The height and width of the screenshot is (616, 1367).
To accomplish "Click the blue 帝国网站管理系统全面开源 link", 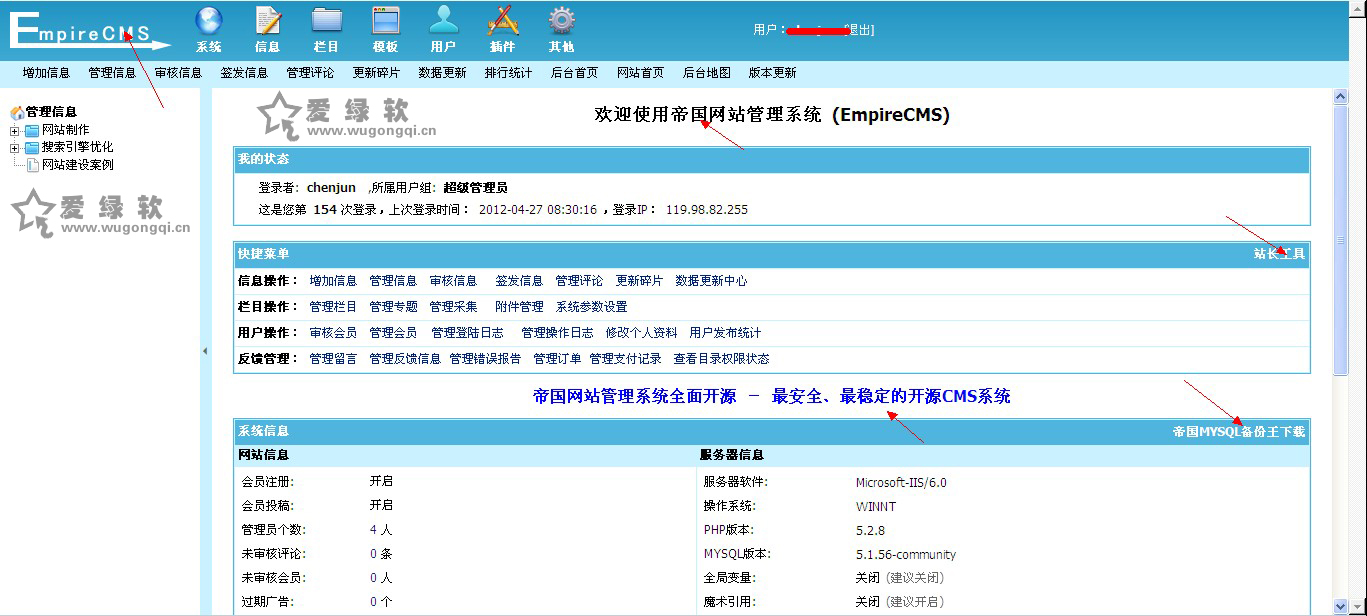I will click(x=635, y=396).
